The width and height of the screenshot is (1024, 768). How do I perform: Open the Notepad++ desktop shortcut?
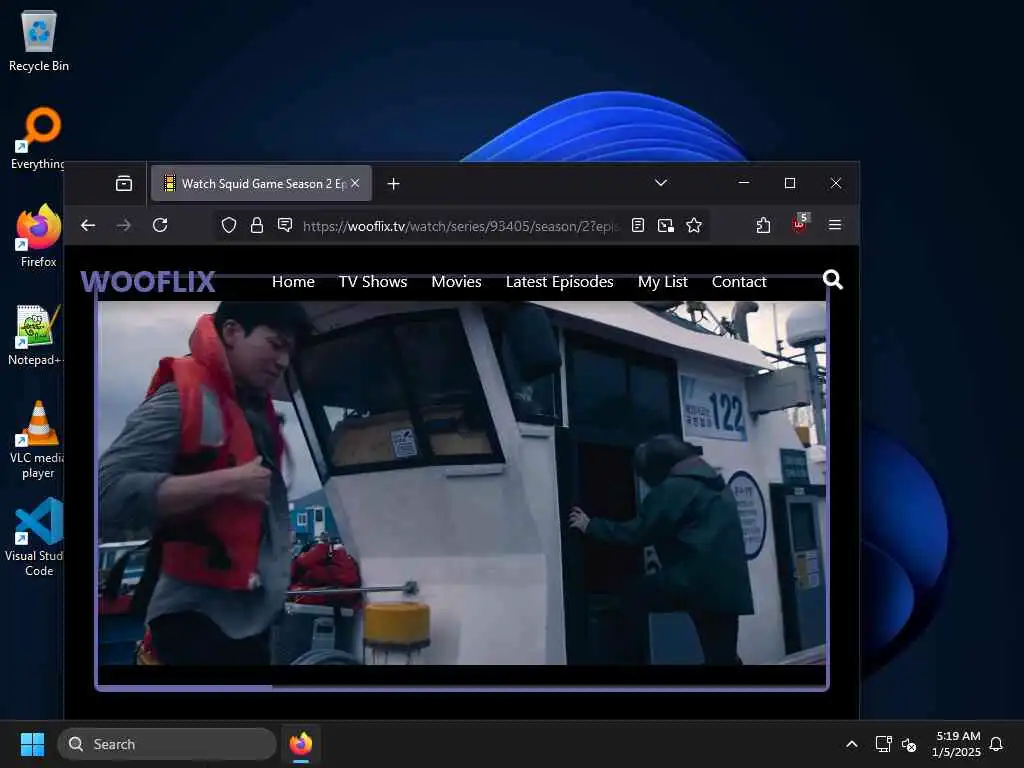coord(37,334)
